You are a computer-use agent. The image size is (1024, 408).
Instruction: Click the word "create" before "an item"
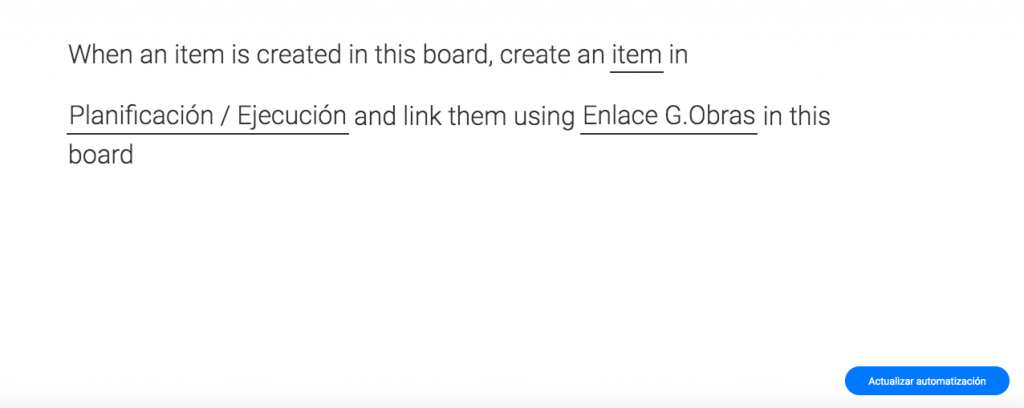(x=535, y=54)
